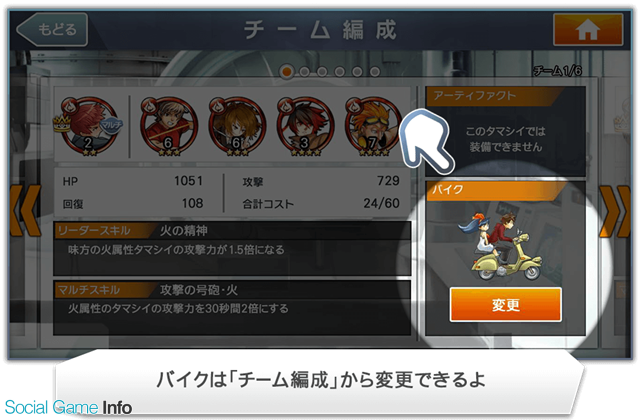Select the last team page dot

[375, 72]
